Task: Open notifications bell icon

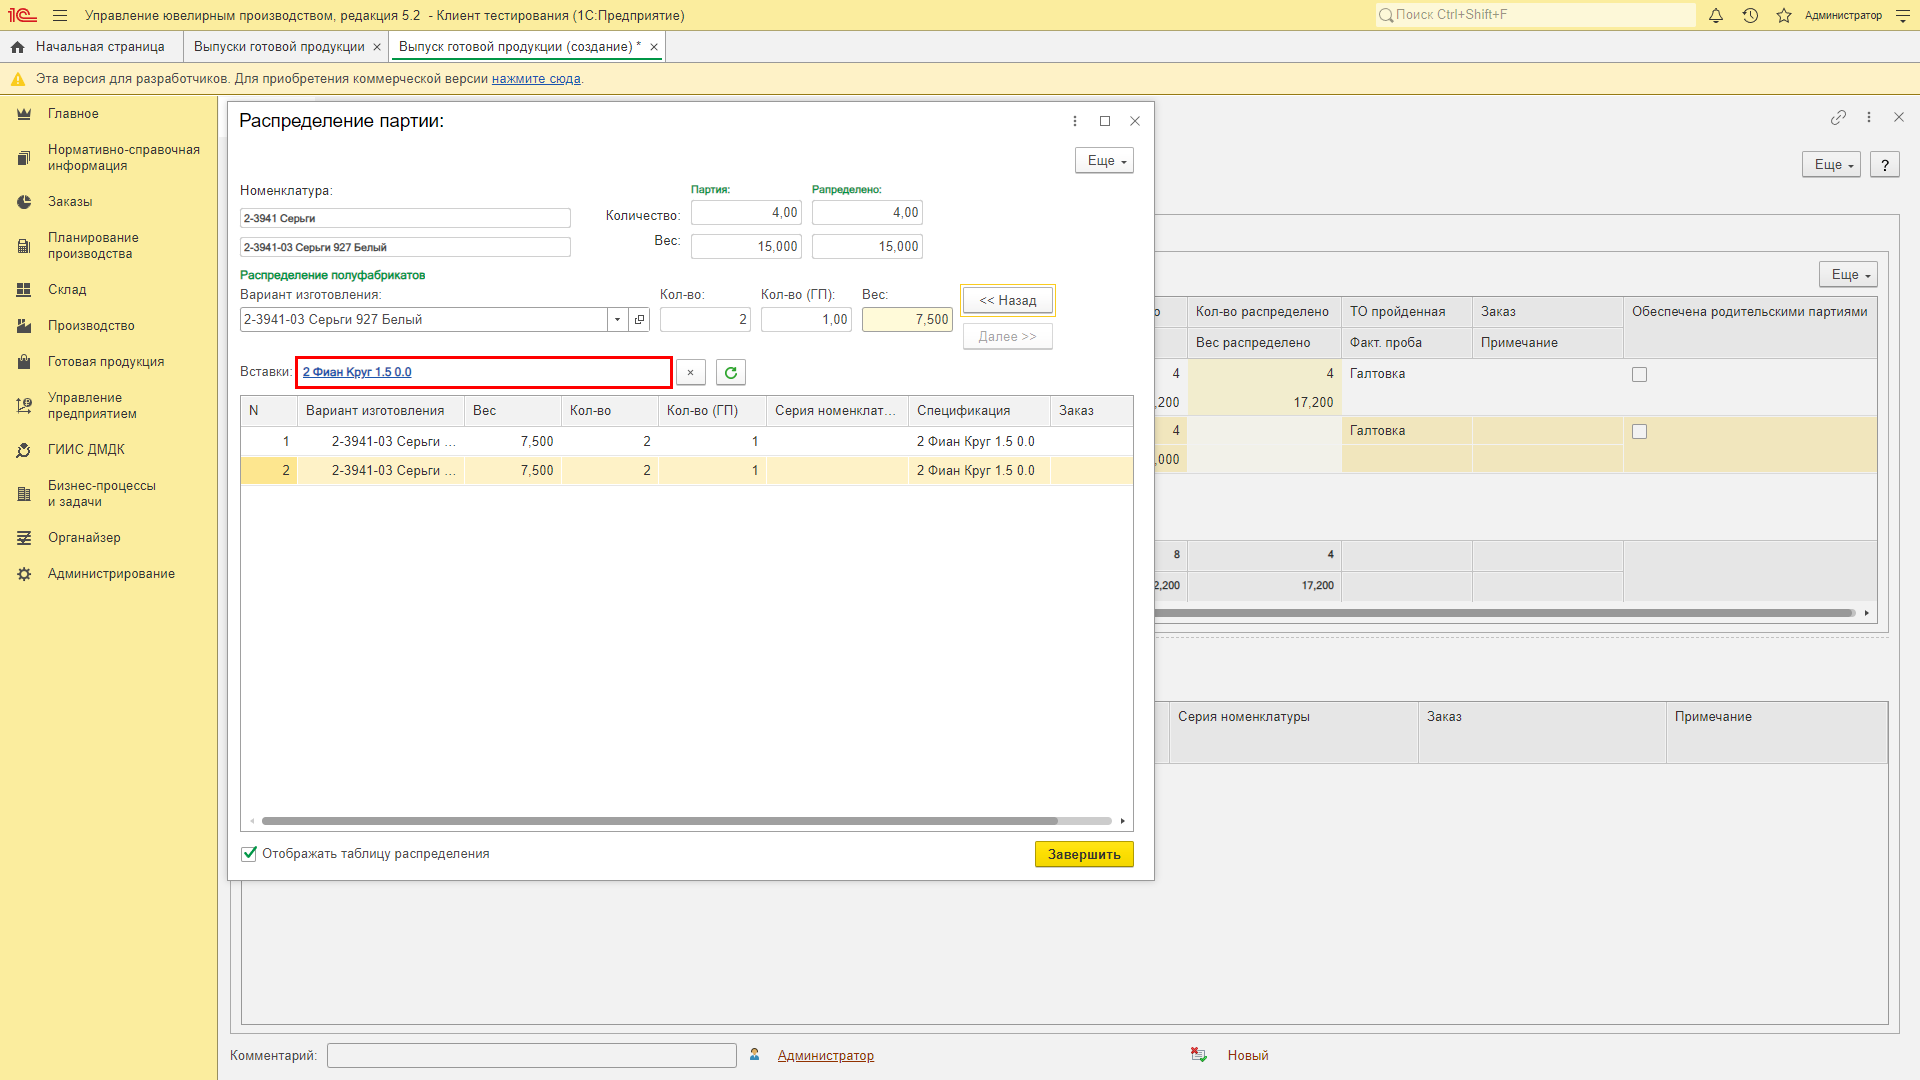Action: 1716,15
